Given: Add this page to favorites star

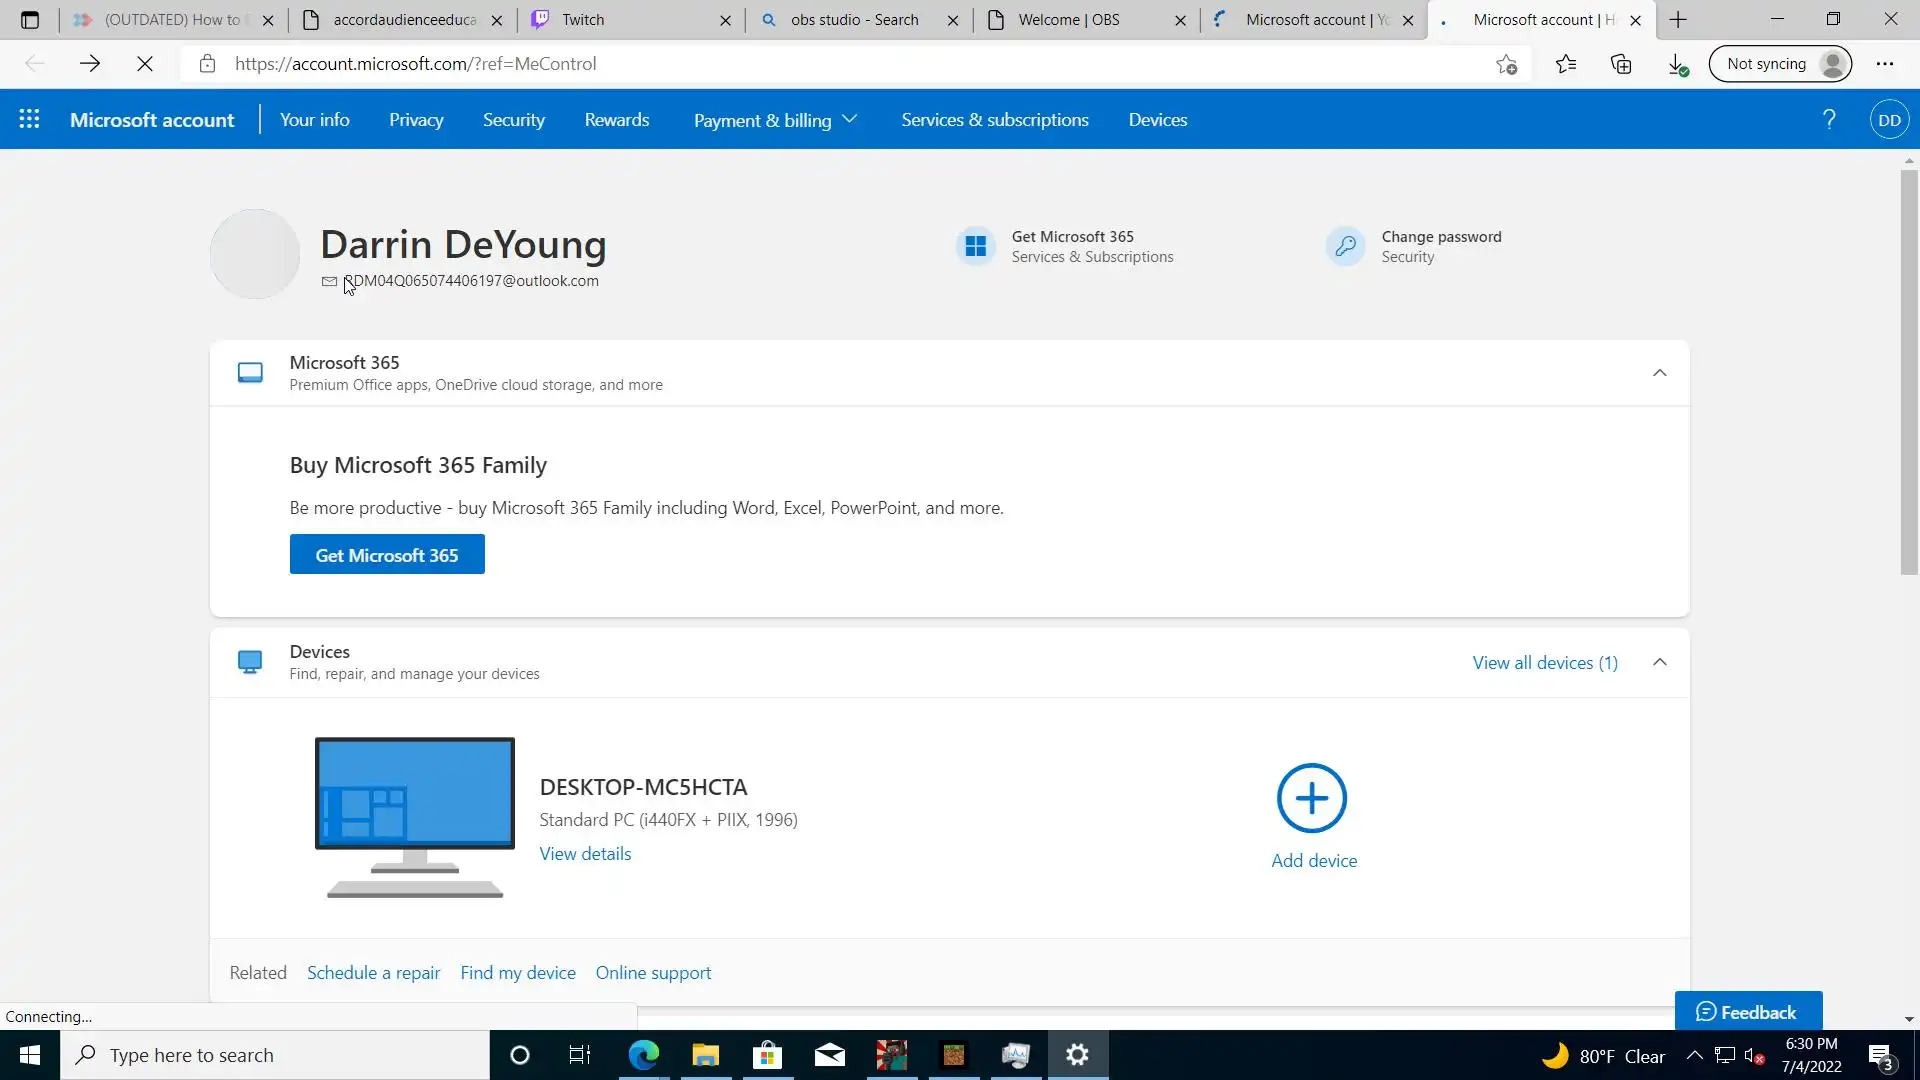Looking at the screenshot, I should [x=1506, y=64].
